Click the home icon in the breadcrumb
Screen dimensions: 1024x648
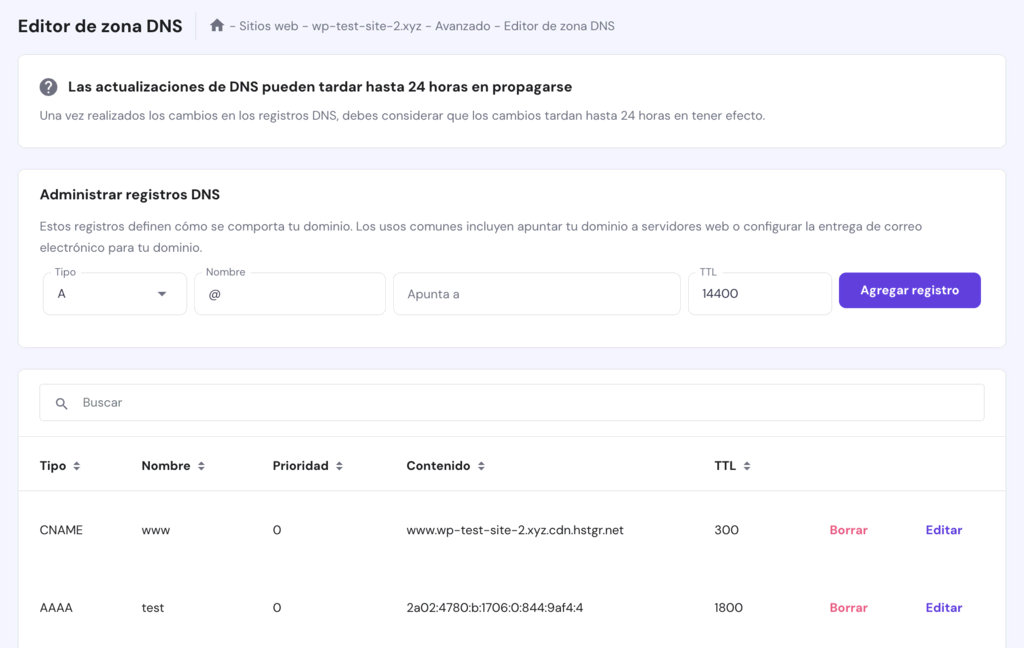[216, 26]
